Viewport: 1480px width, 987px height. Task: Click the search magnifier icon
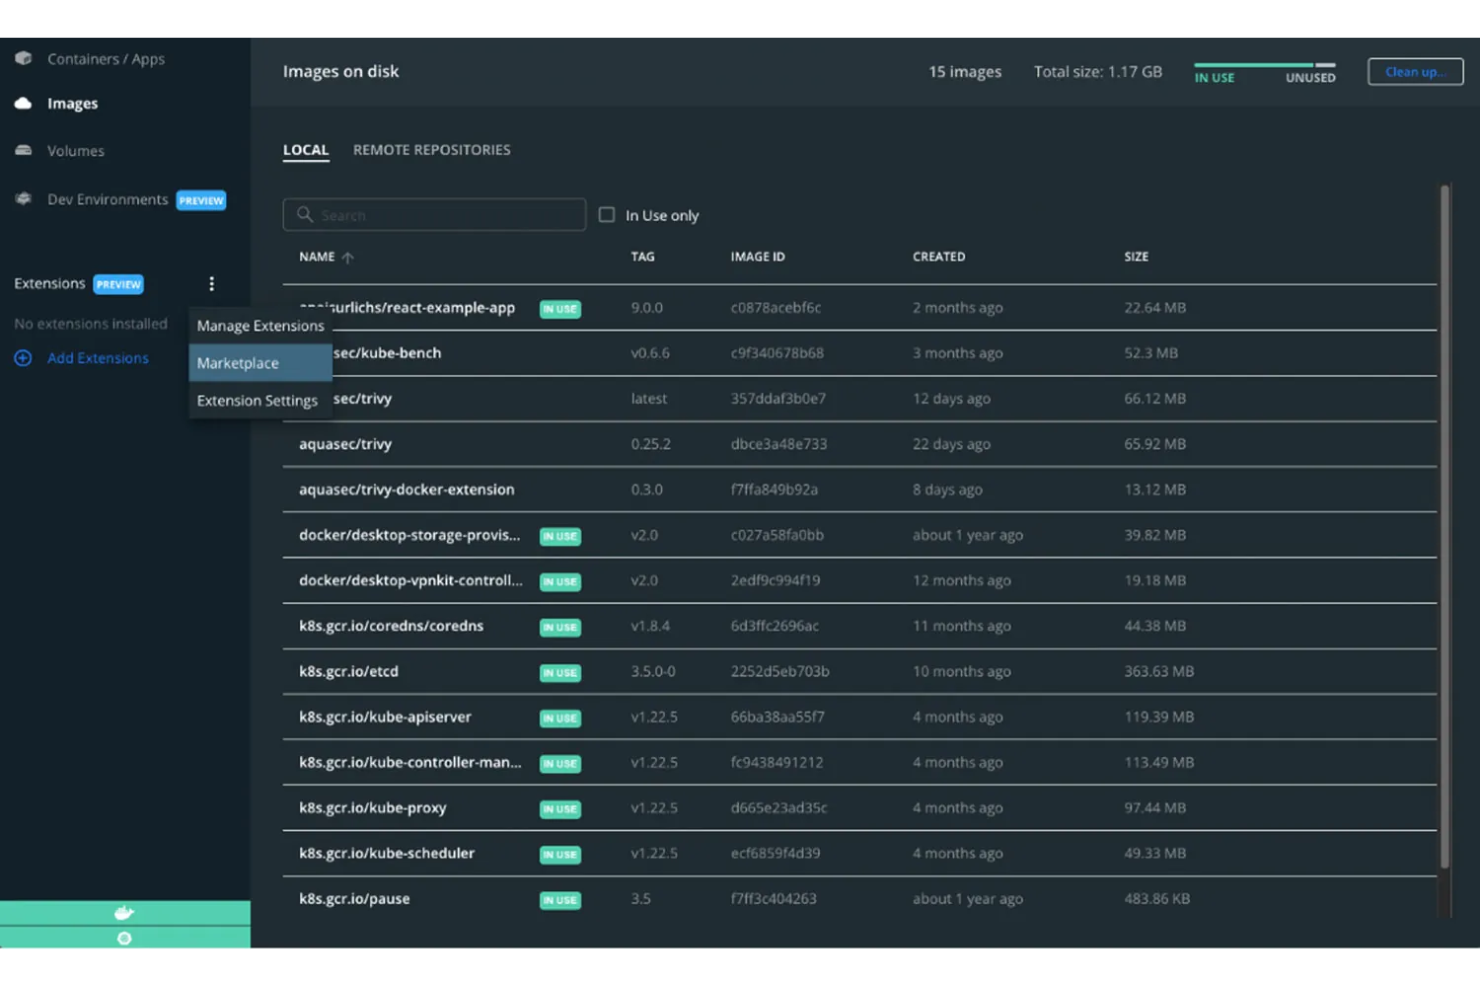[305, 214]
